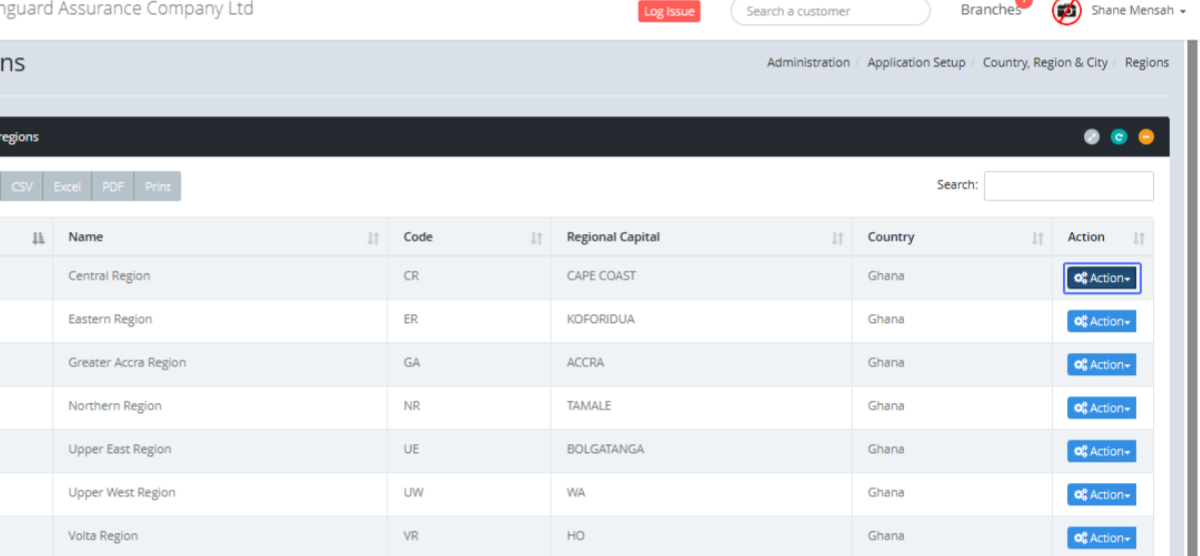Click the gray expand panel icon

[x=1092, y=137]
